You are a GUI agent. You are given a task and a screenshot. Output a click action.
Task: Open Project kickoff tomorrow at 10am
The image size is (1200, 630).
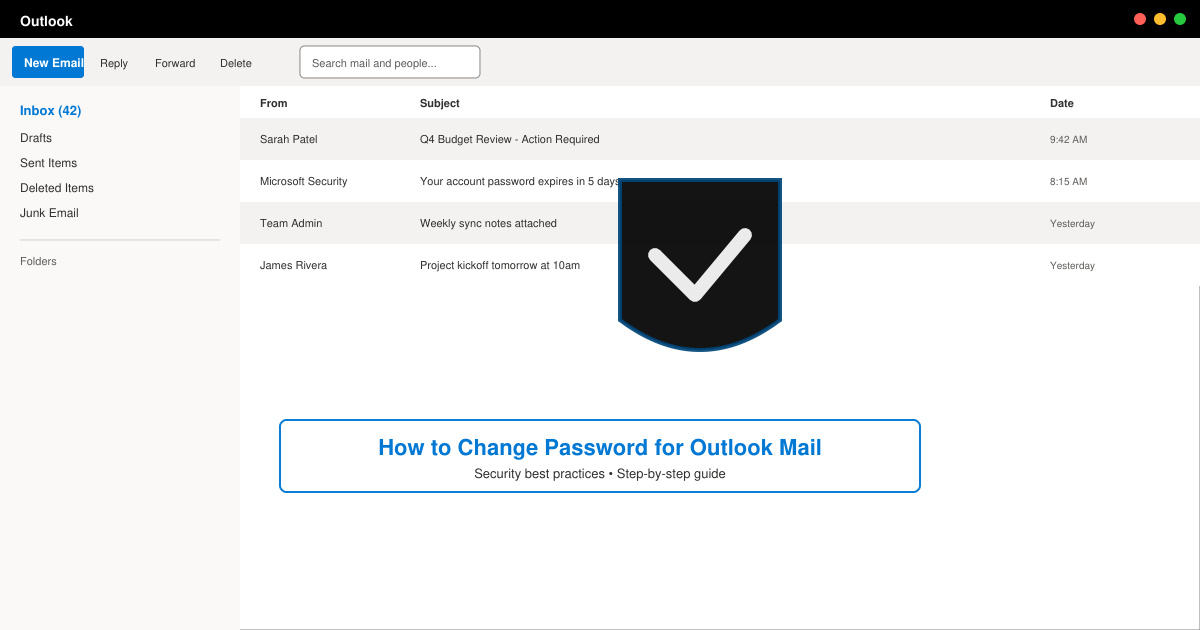(x=500, y=265)
